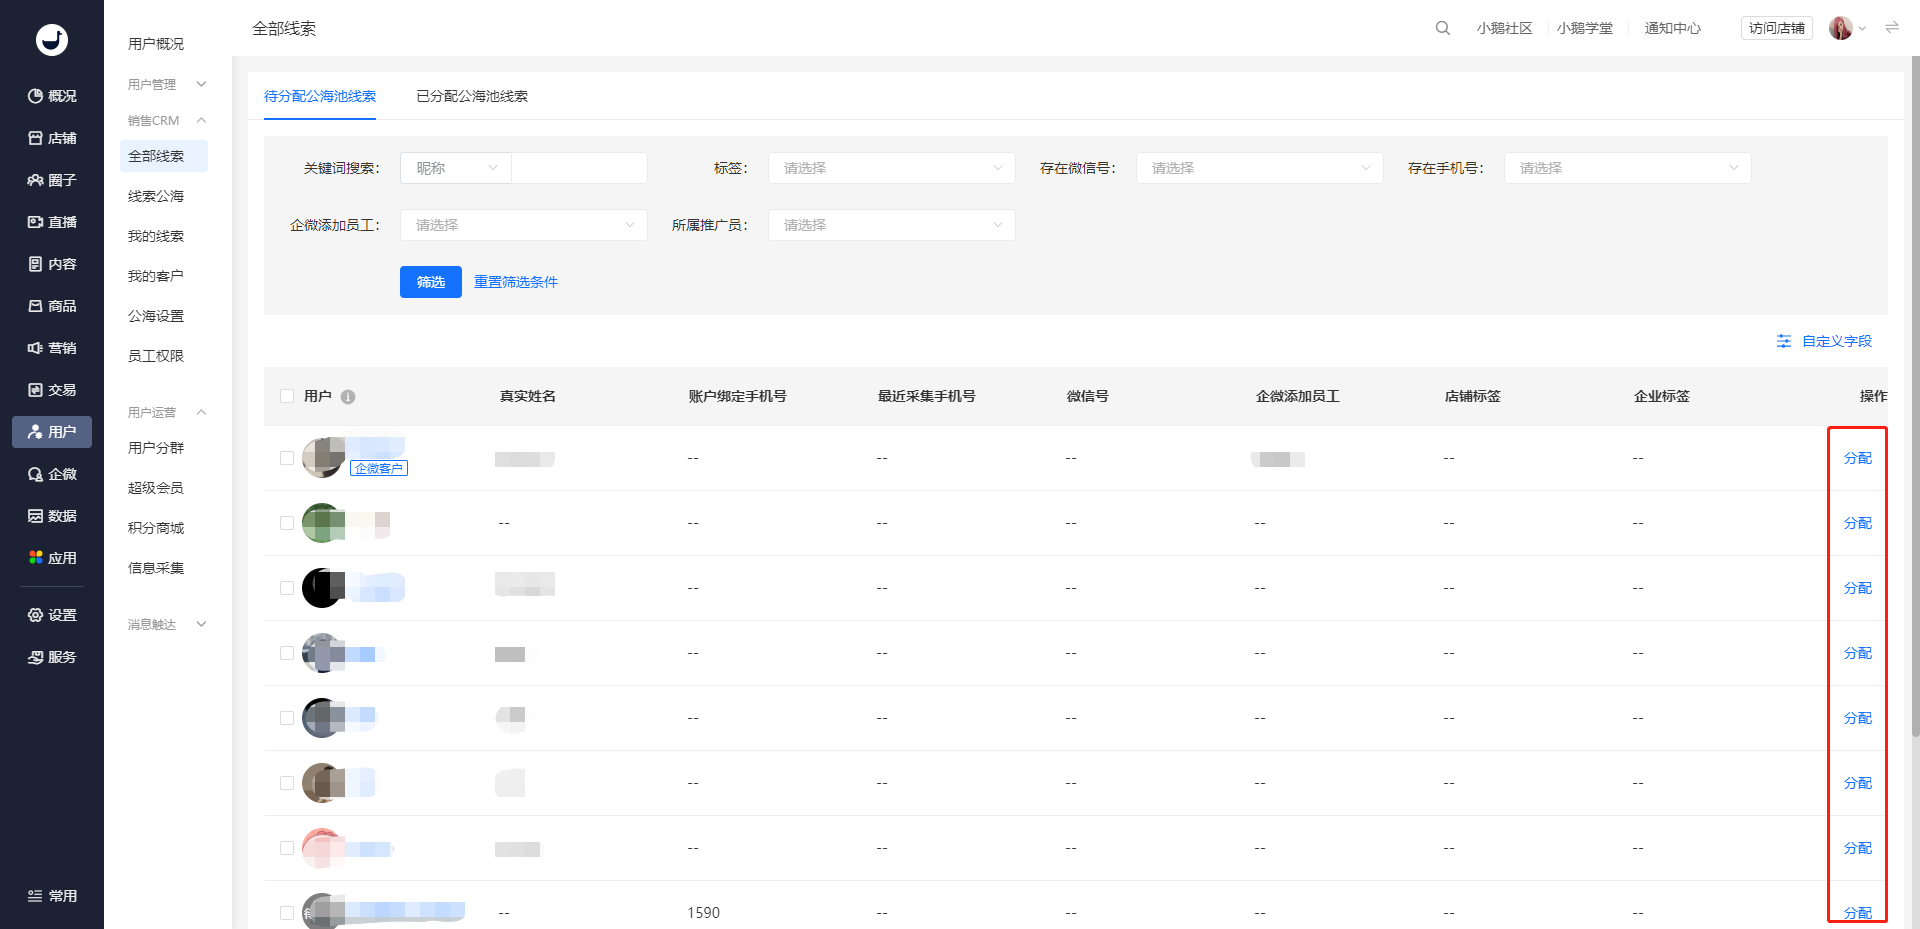Click avatar of the user tagged 企微客户
This screenshot has width=1920, height=929.
pyautogui.click(x=323, y=458)
